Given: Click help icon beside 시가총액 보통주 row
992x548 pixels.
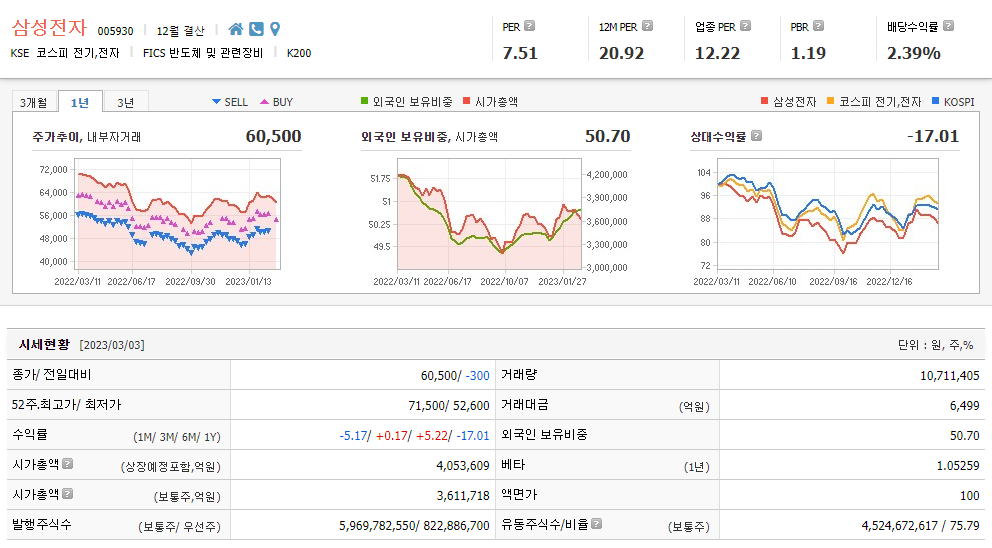Looking at the screenshot, I should (68, 494).
